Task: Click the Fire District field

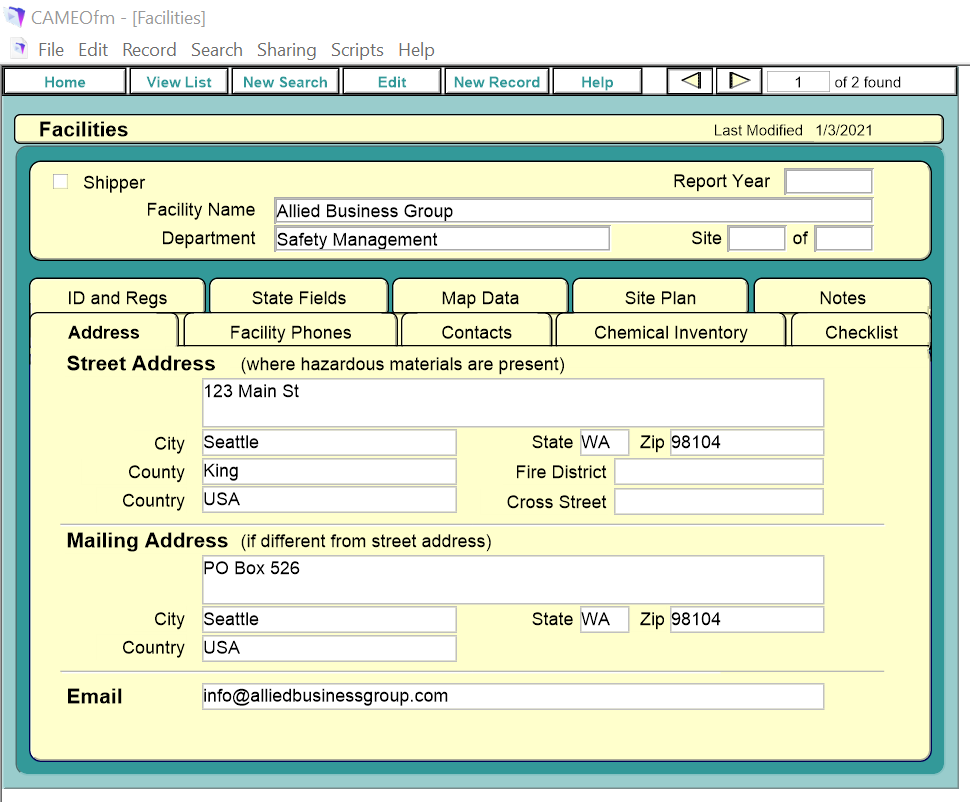Action: pos(719,472)
